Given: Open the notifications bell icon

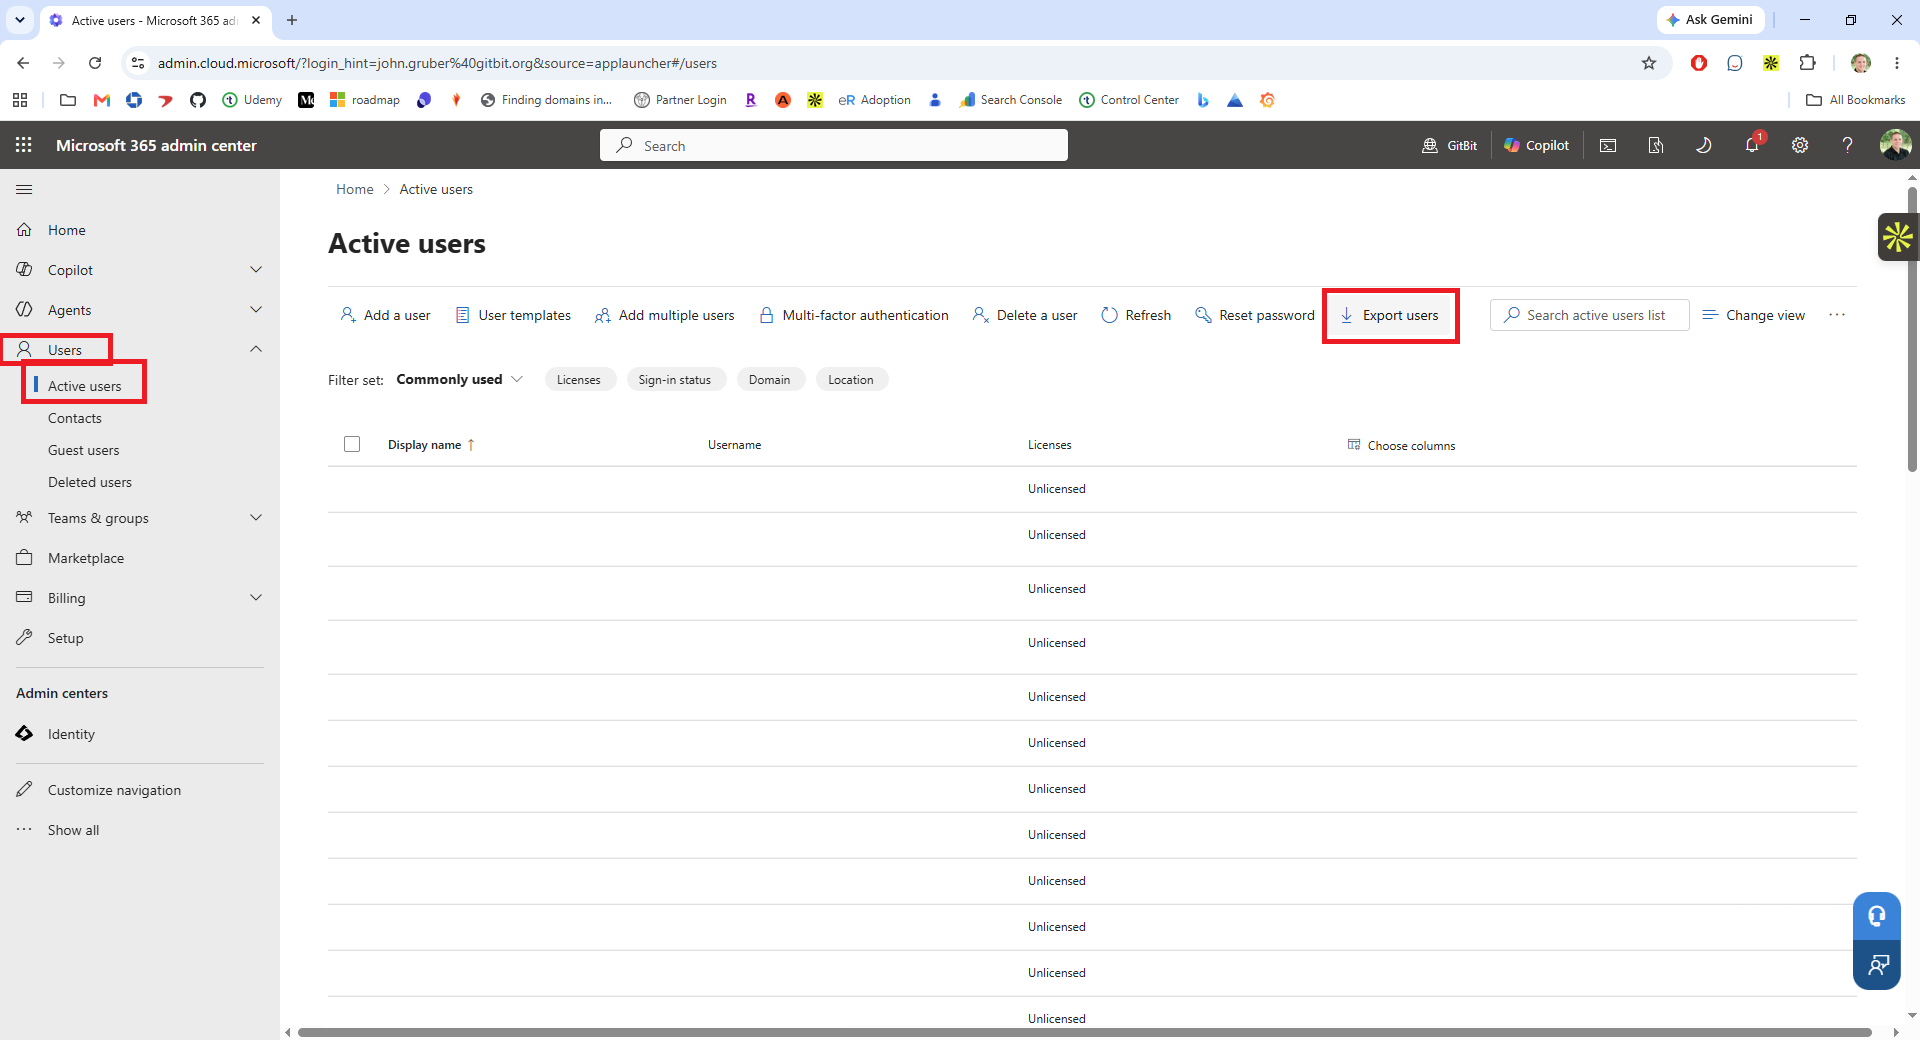Looking at the screenshot, I should pyautogui.click(x=1752, y=145).
